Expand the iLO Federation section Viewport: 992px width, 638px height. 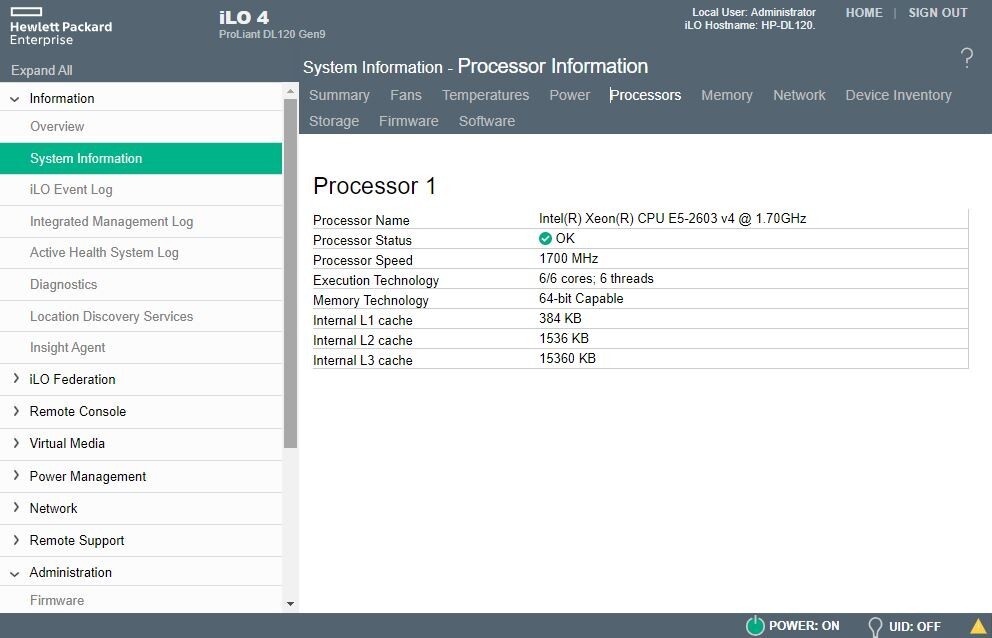pyautogui.click(x=16, y=378)
